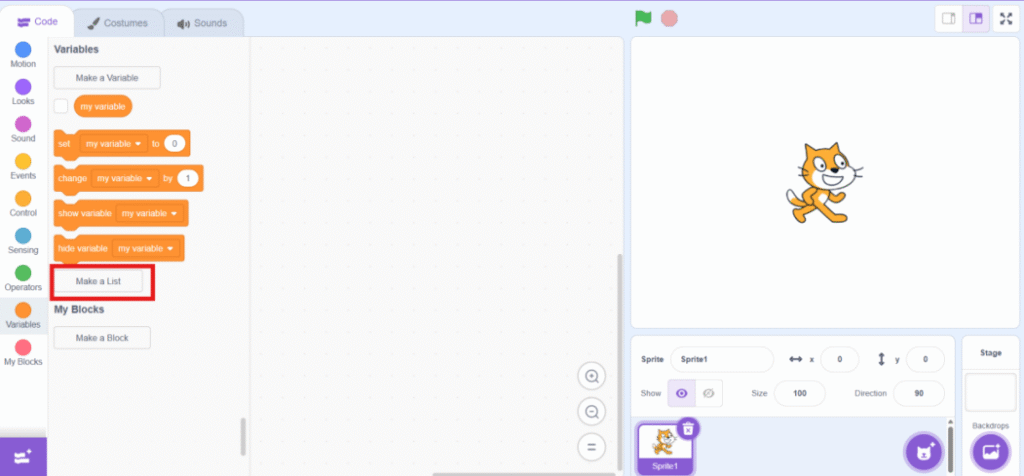1024x476 pixels.
Task: Zoom out of the code workspace
Action: pos(592,411)
